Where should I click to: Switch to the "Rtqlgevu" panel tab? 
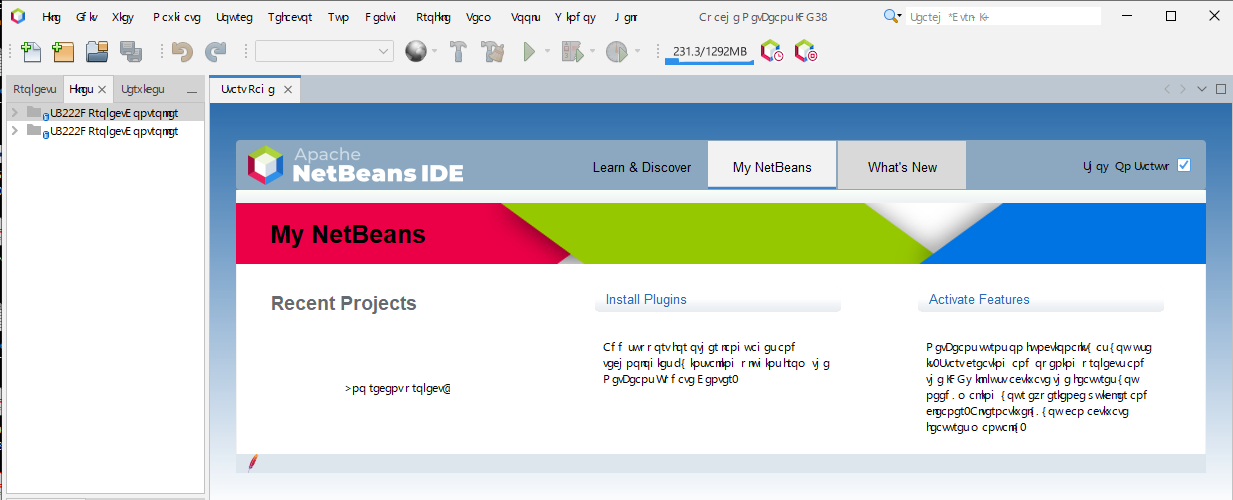coord(35,89)
